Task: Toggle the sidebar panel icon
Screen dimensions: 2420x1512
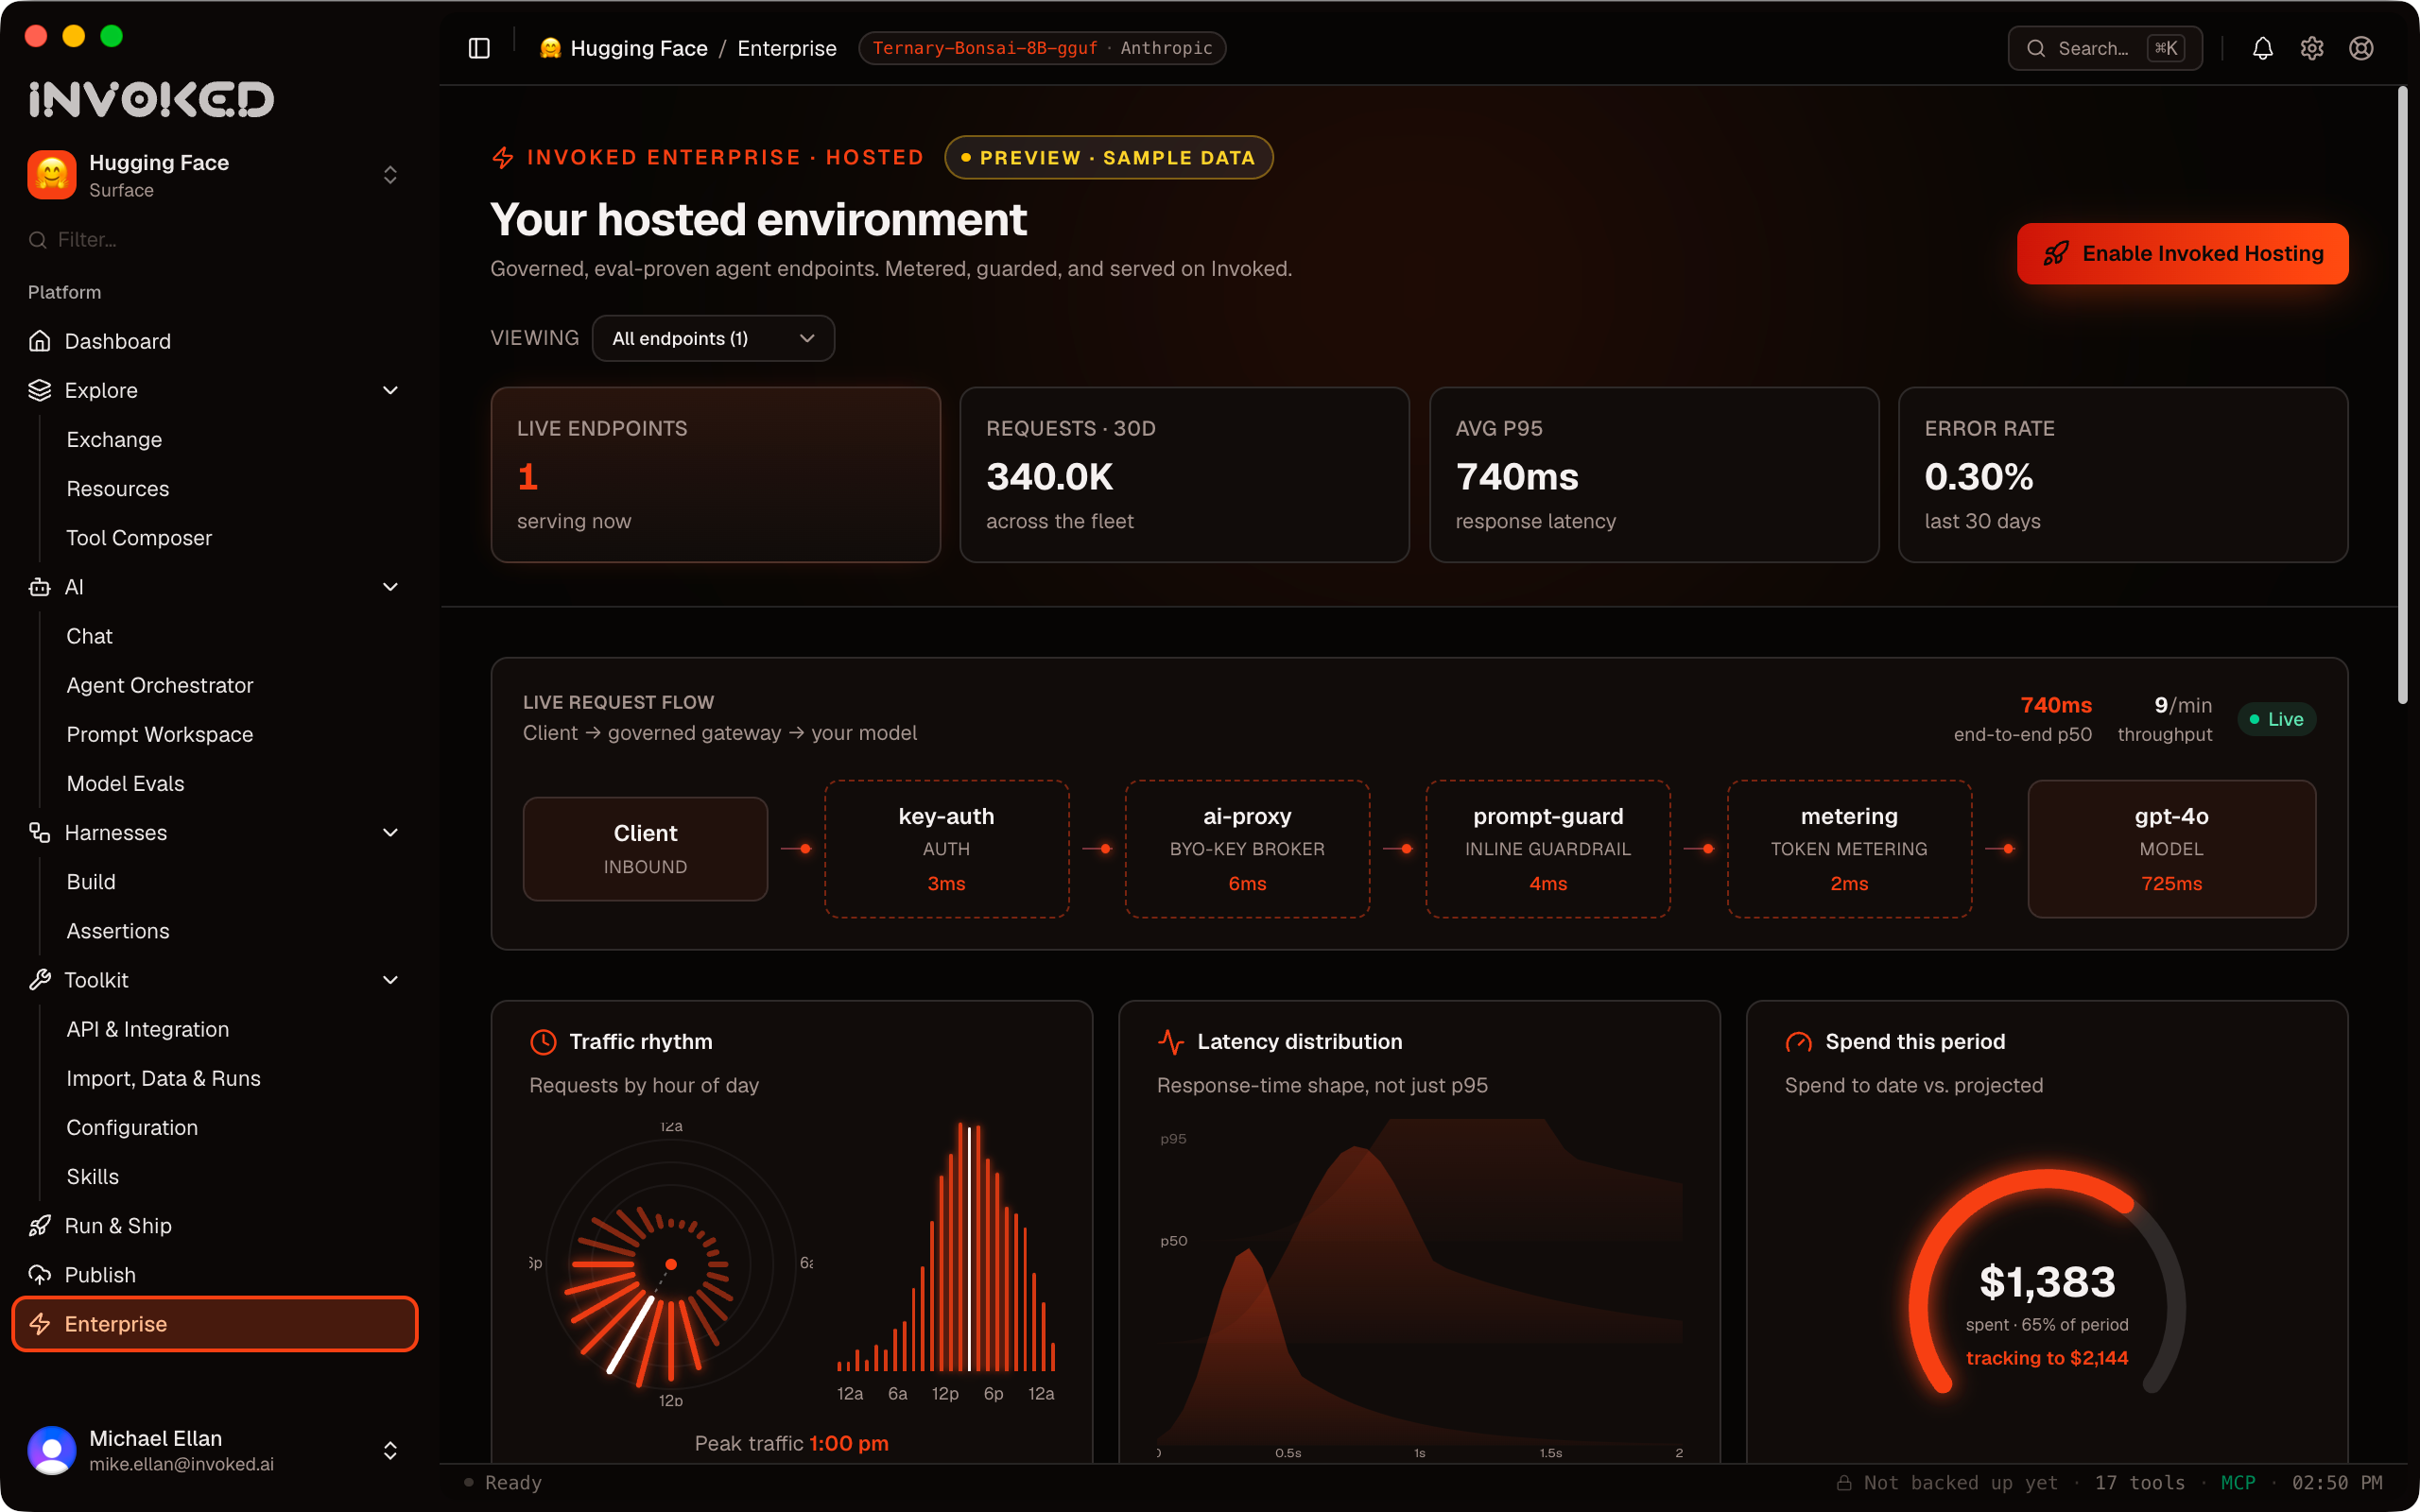Action: tap(479, 48)
